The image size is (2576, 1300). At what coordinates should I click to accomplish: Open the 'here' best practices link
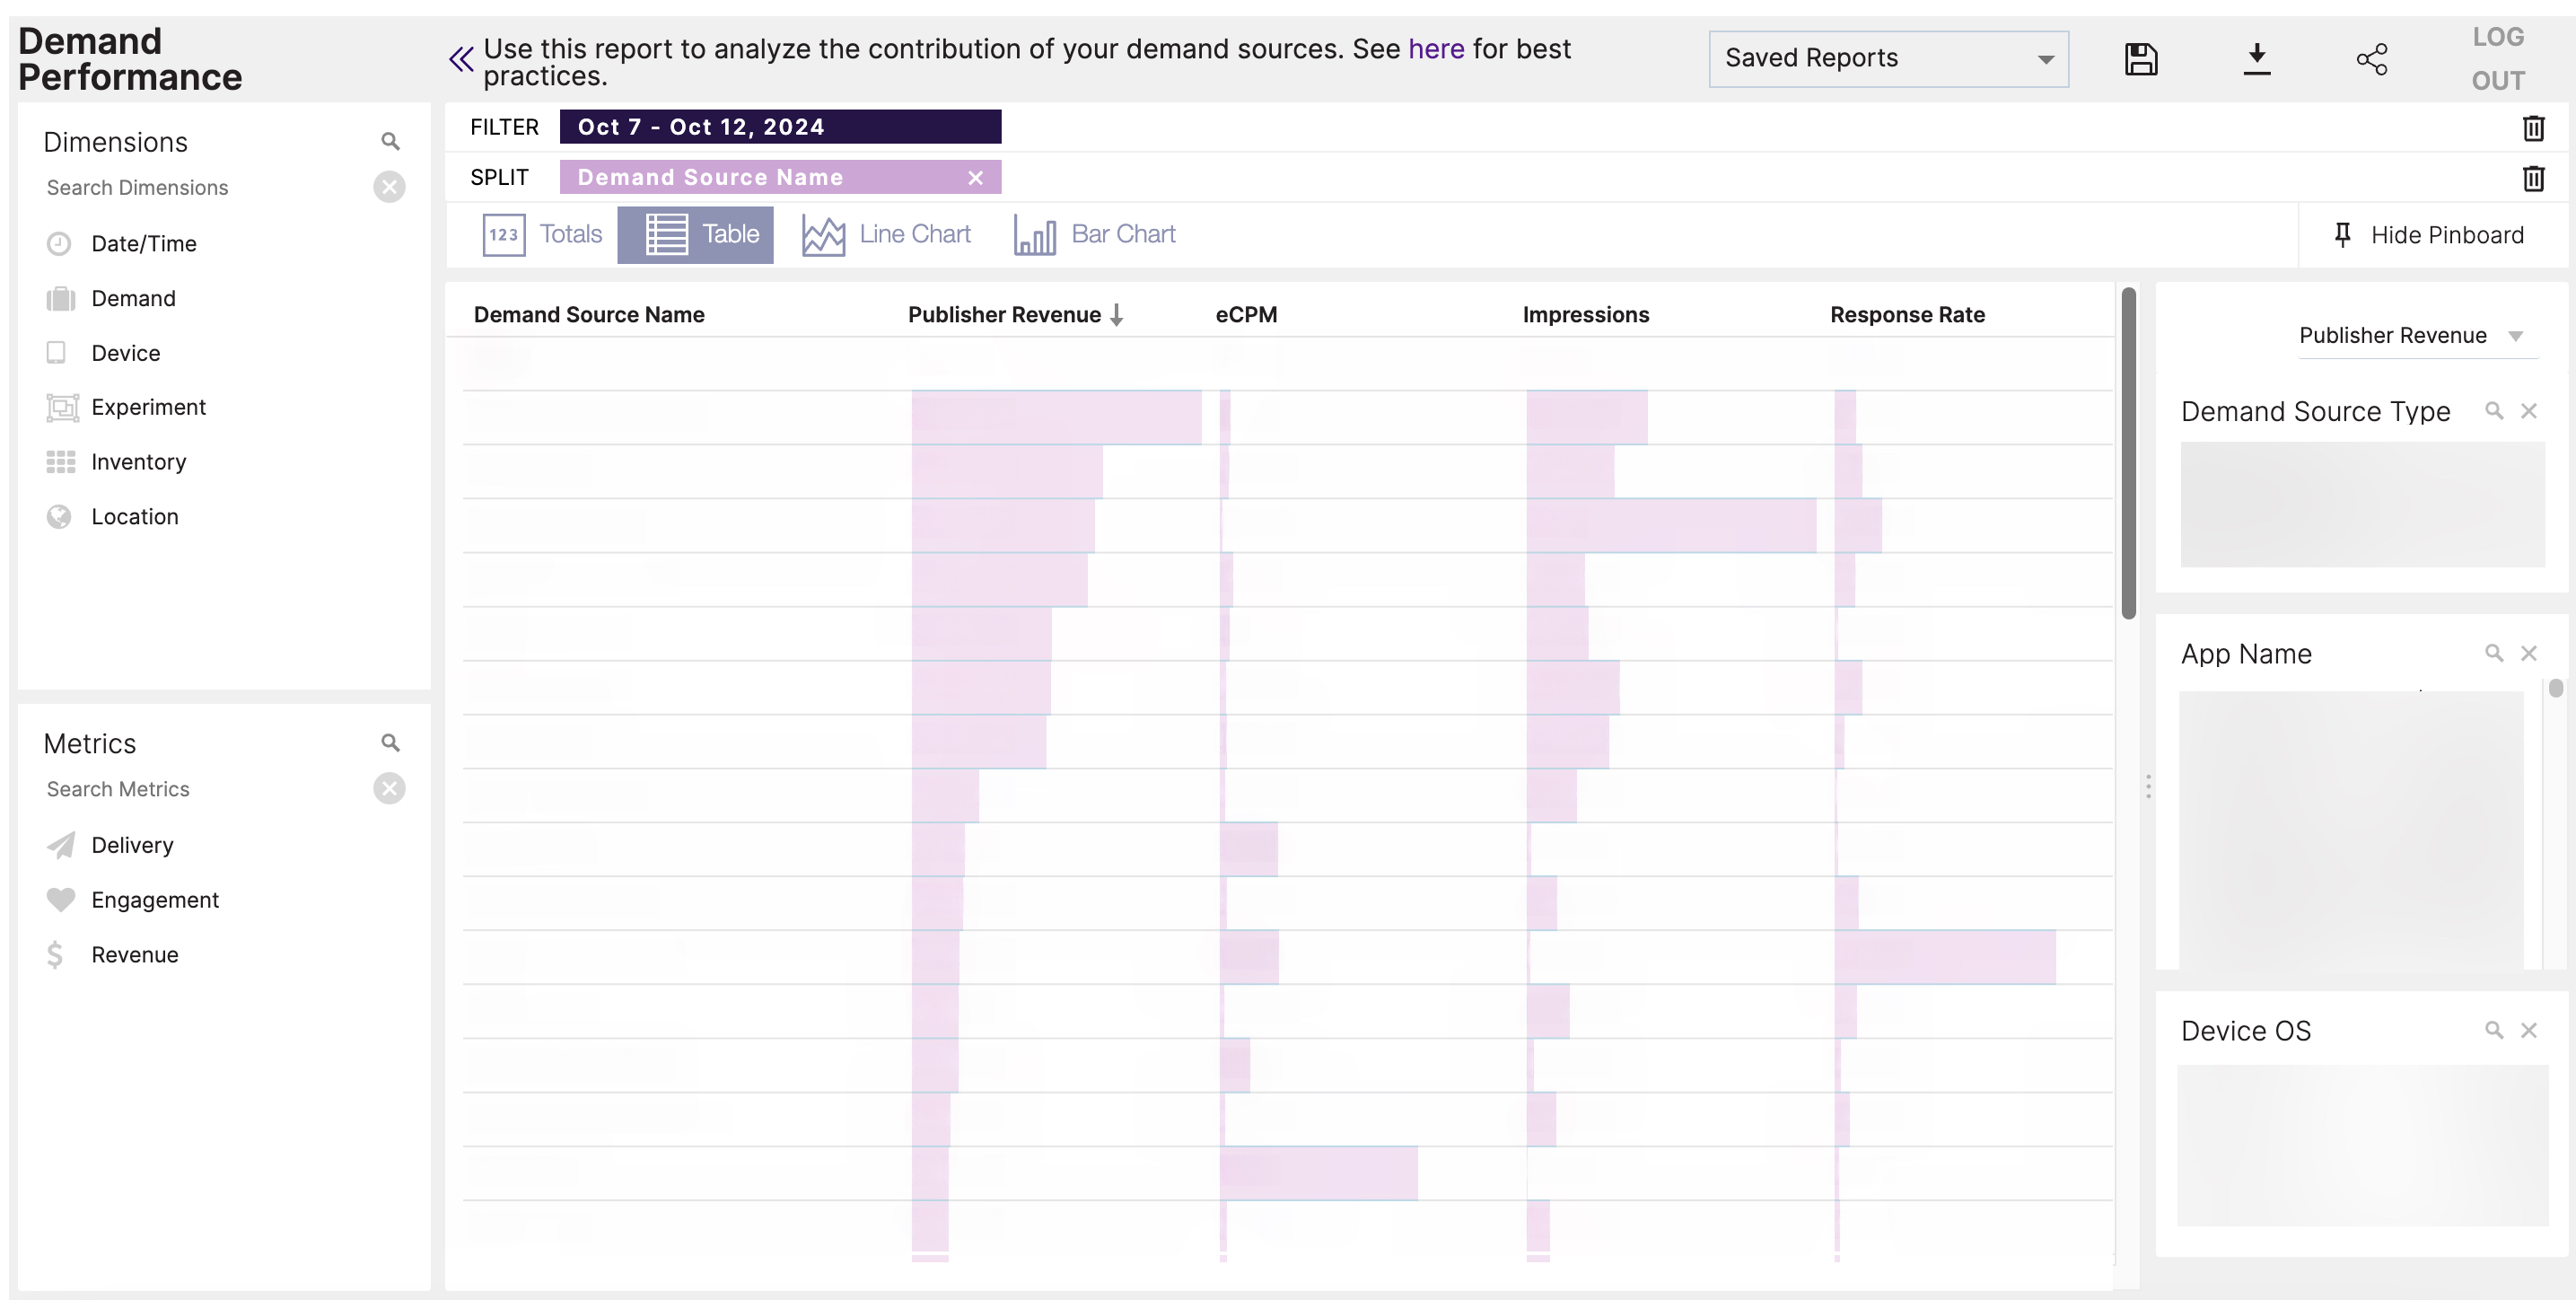[1436, 49]
